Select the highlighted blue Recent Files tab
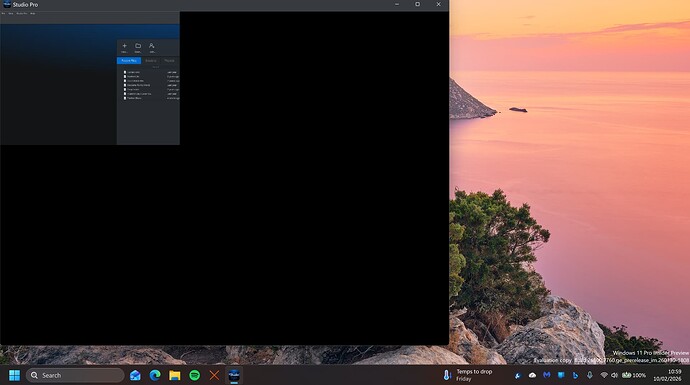This screenshot has width=690, height=385. pyautogui.click(x=129, y=61)
